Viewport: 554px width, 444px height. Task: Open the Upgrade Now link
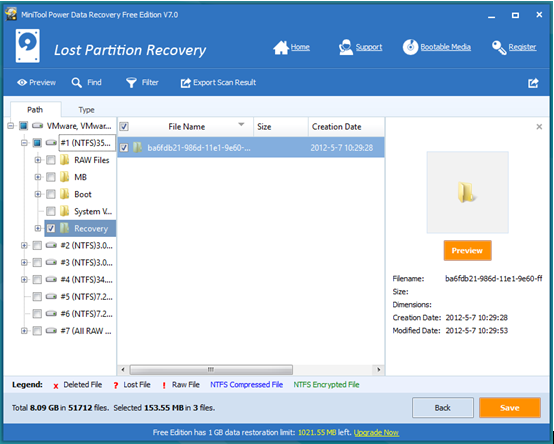pyautogui.click(x=376, y=432)
